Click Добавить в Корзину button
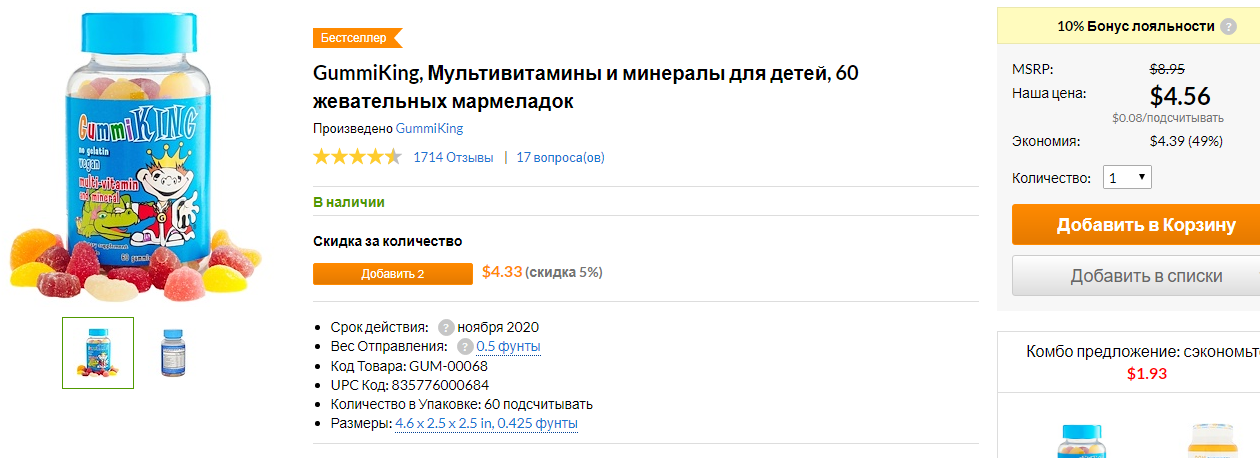 (1136, 225)
